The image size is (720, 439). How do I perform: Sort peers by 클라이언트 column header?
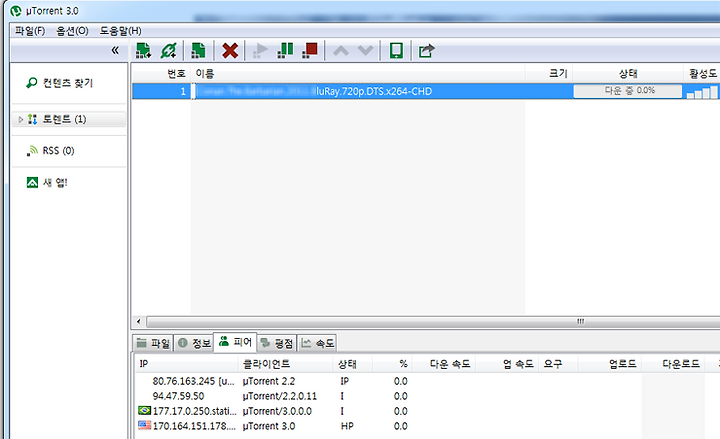coord(287,364)
